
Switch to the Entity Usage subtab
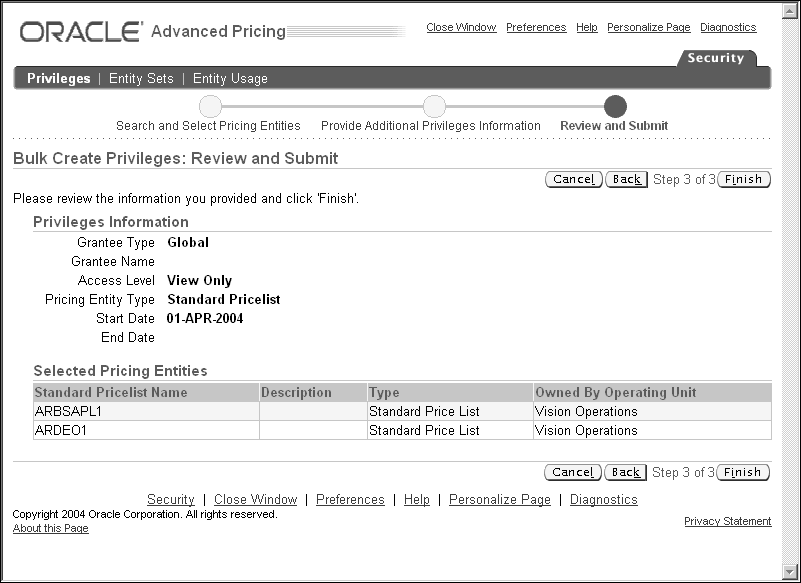(x=230, y=78)
